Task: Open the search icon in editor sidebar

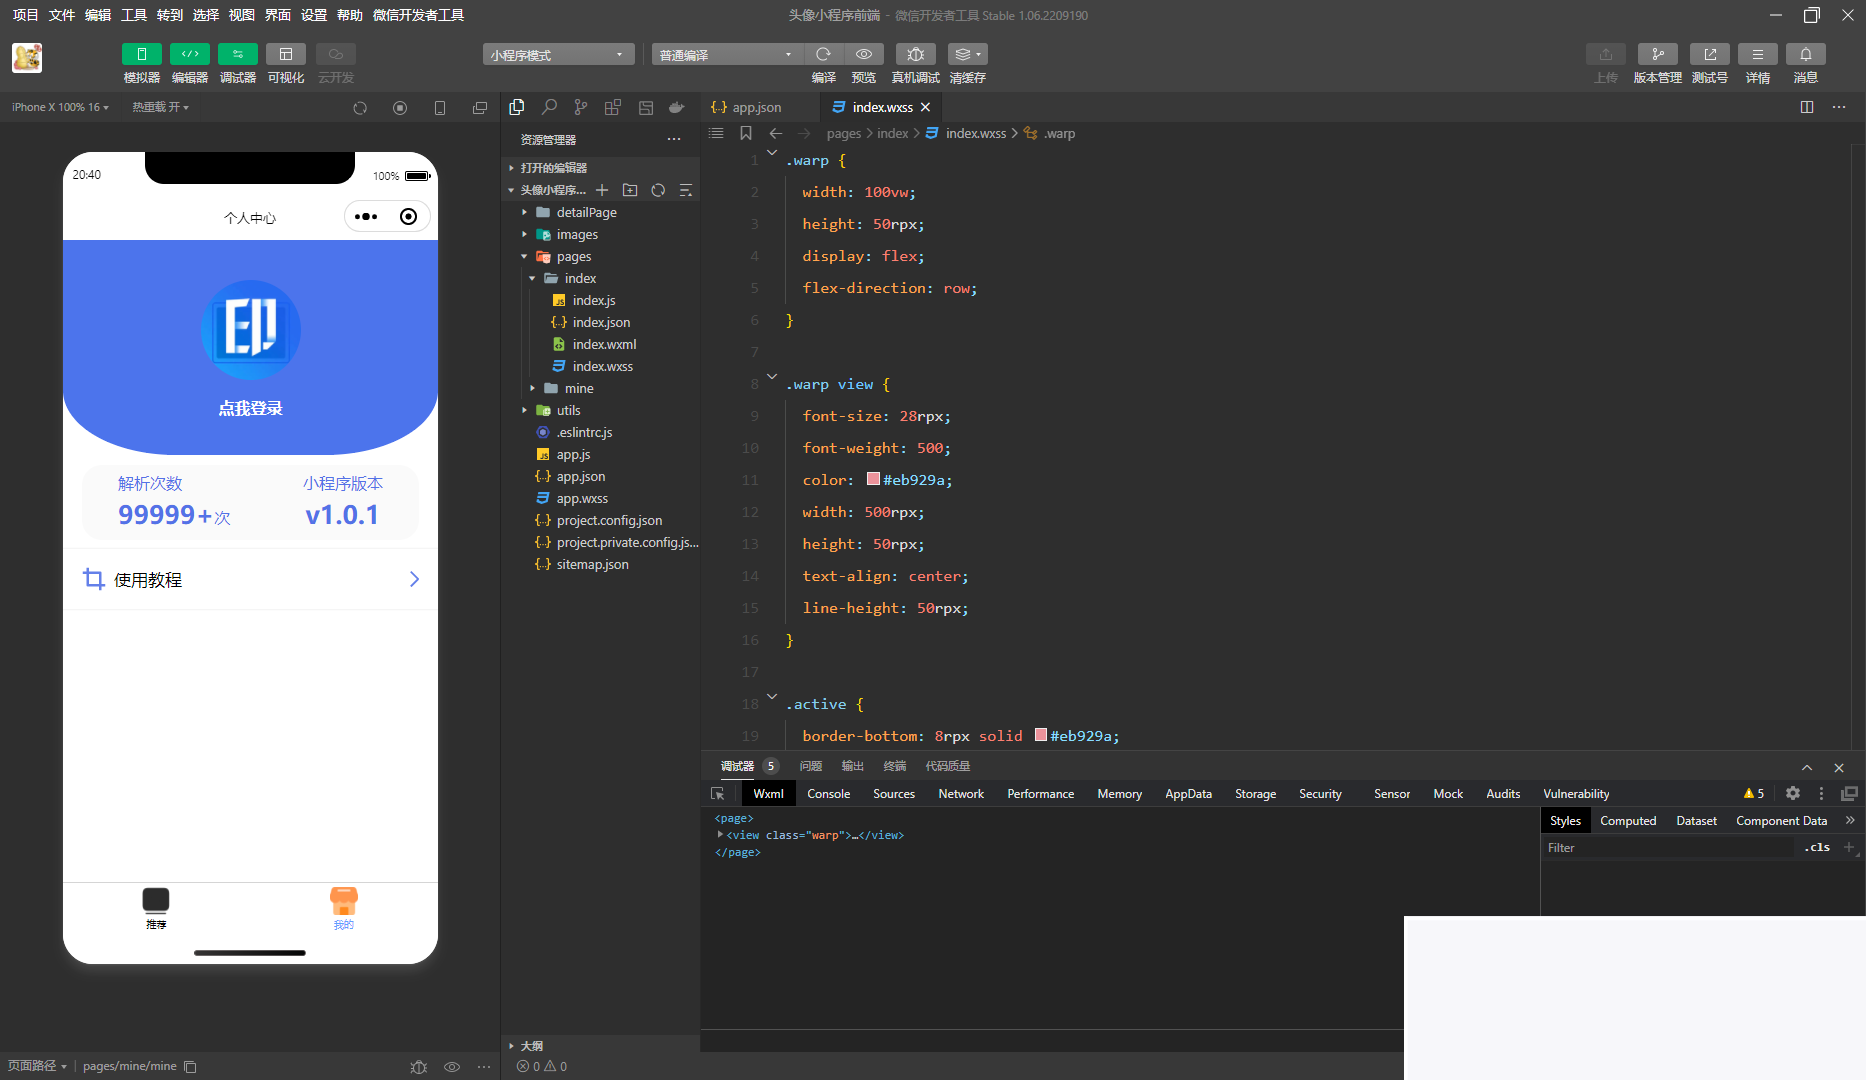Action: tap(549, 107)
